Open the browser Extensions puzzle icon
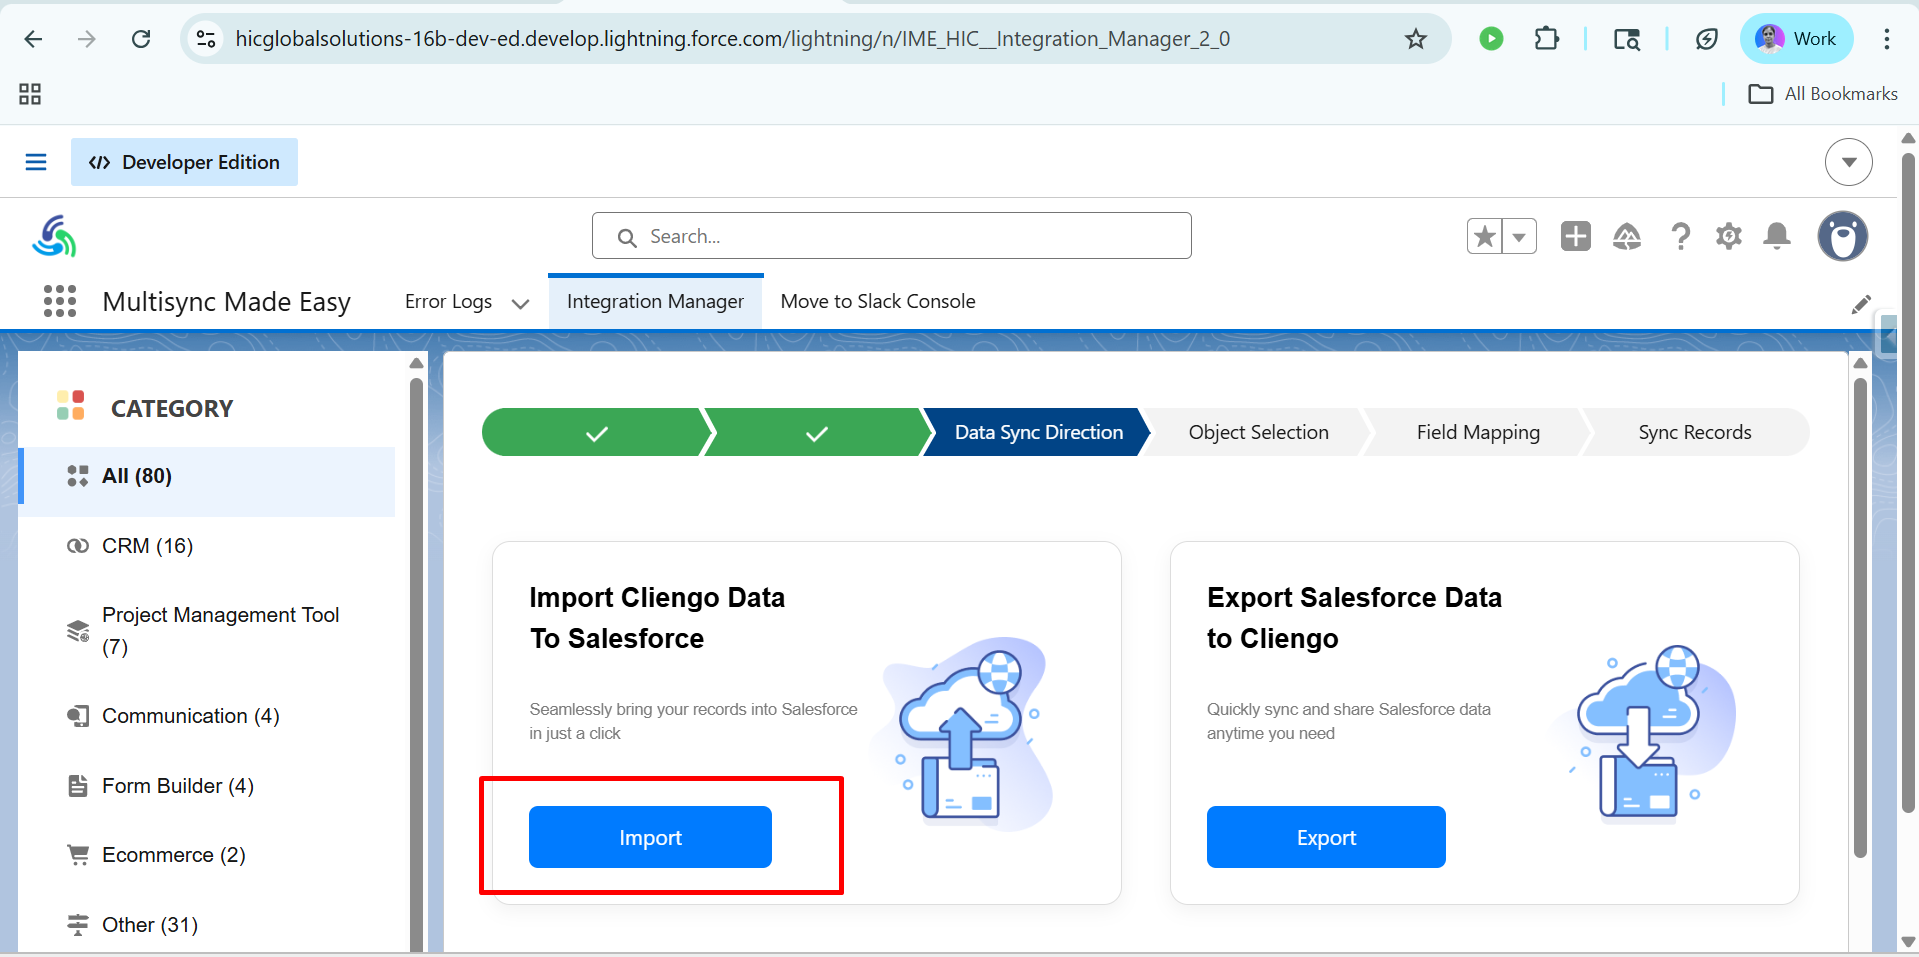 pos(1546,39)
